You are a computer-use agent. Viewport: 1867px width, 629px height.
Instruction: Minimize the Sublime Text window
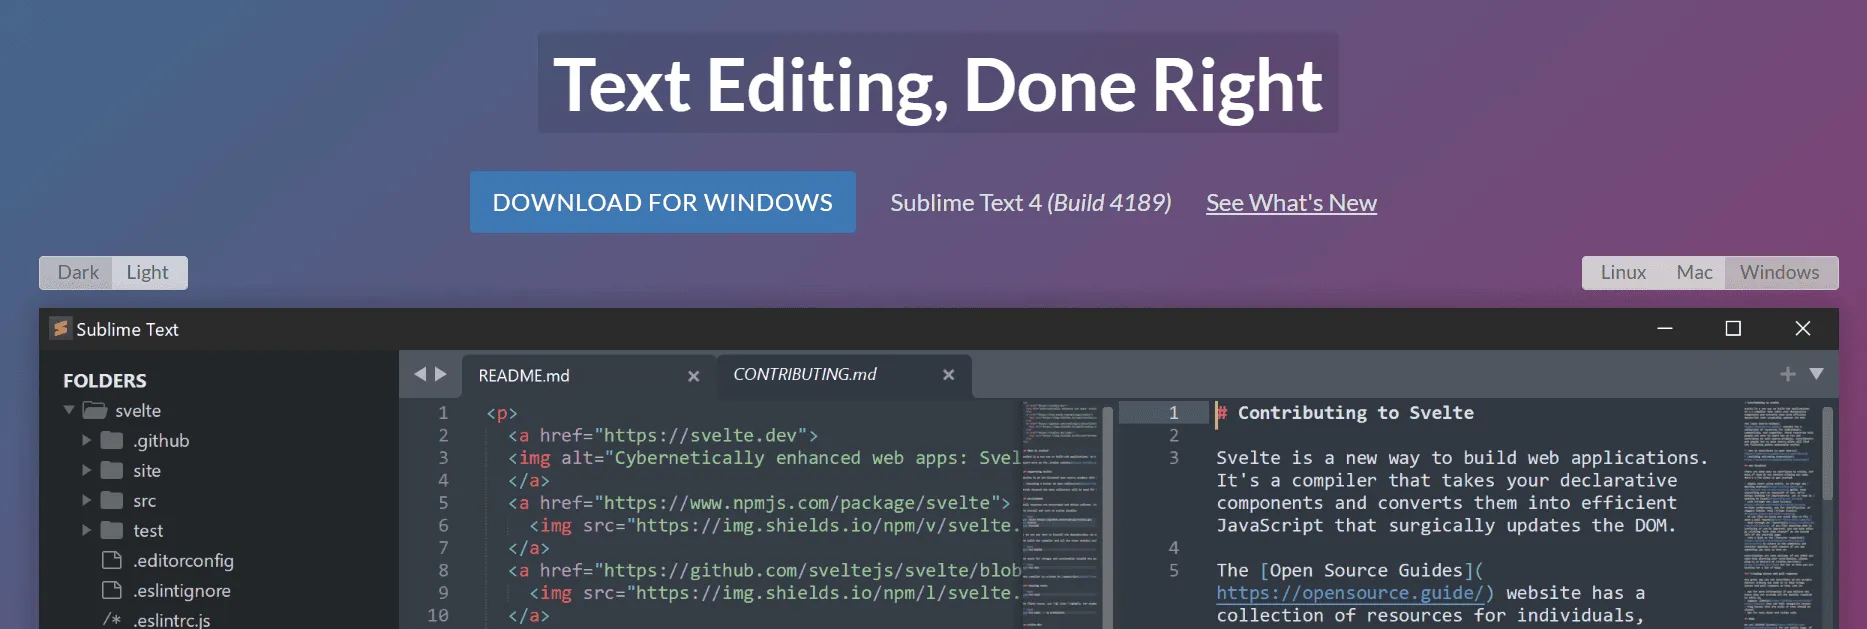click(x=1665, y=329)
